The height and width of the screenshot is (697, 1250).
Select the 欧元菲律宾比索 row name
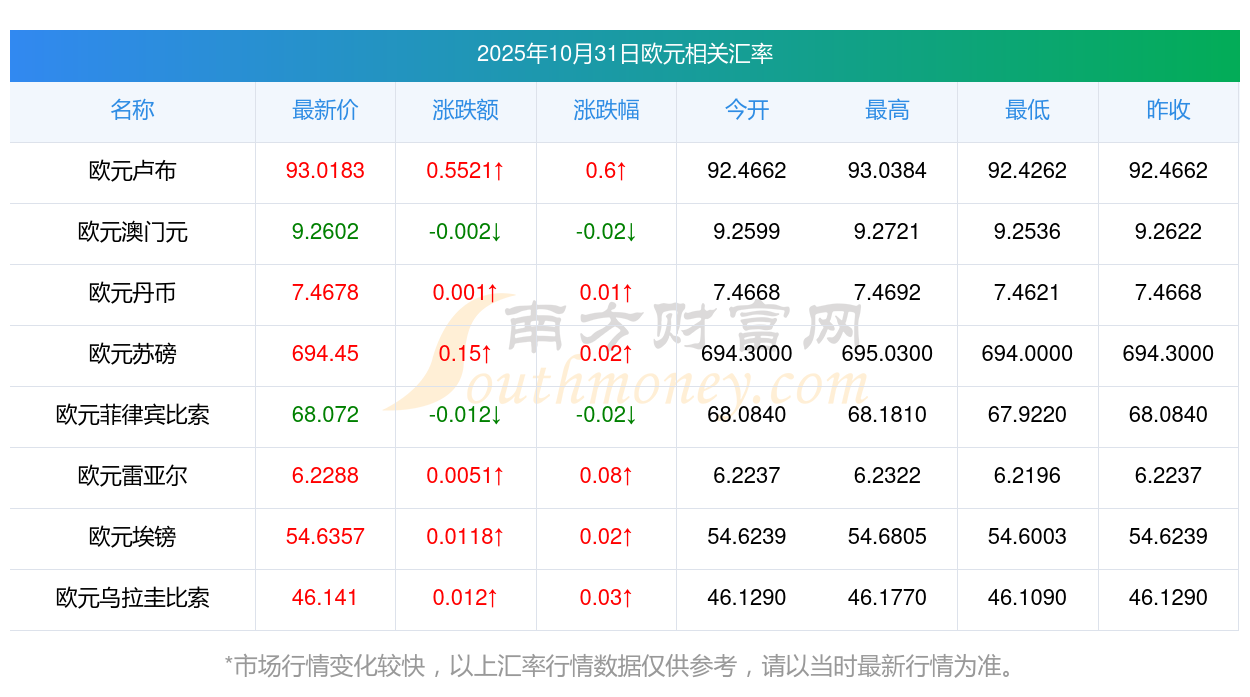coord(133,415)
